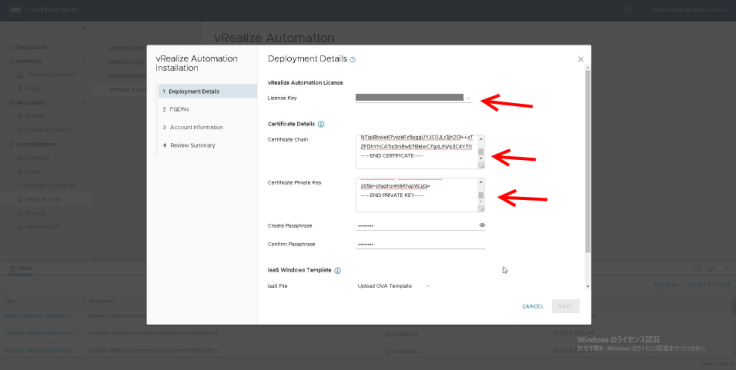Screen dimensions: 736x370
Task: Open the administrator user menu
Action: click(690, 10)
